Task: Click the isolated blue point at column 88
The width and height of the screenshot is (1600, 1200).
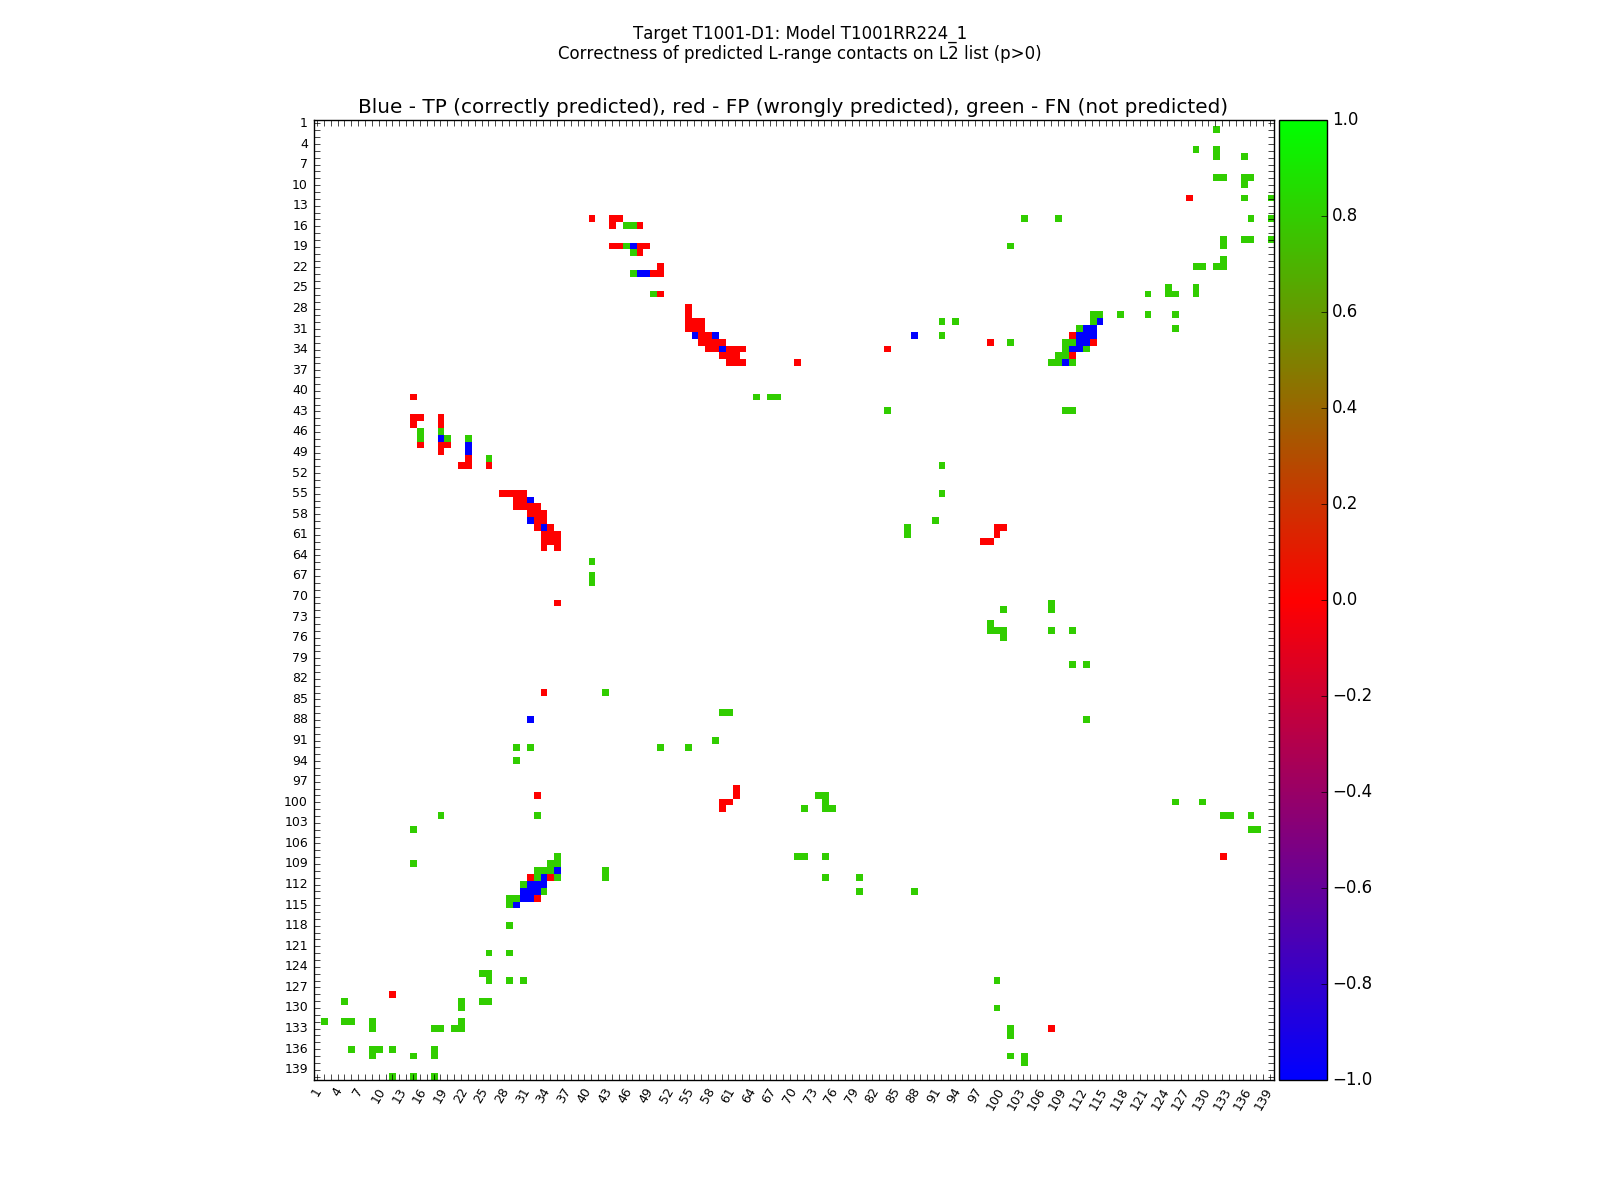Action: pos(914,335)
